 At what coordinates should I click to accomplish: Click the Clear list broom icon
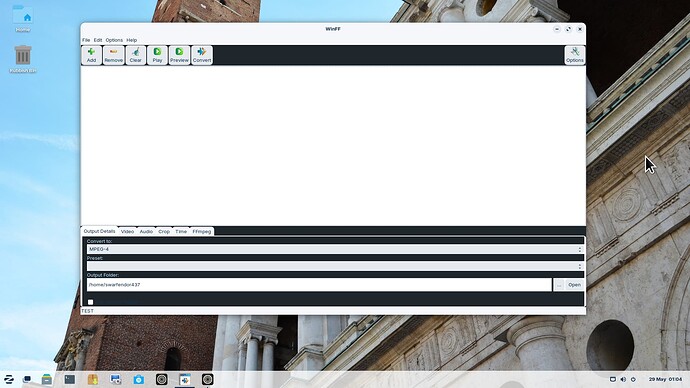coord(136,55)
